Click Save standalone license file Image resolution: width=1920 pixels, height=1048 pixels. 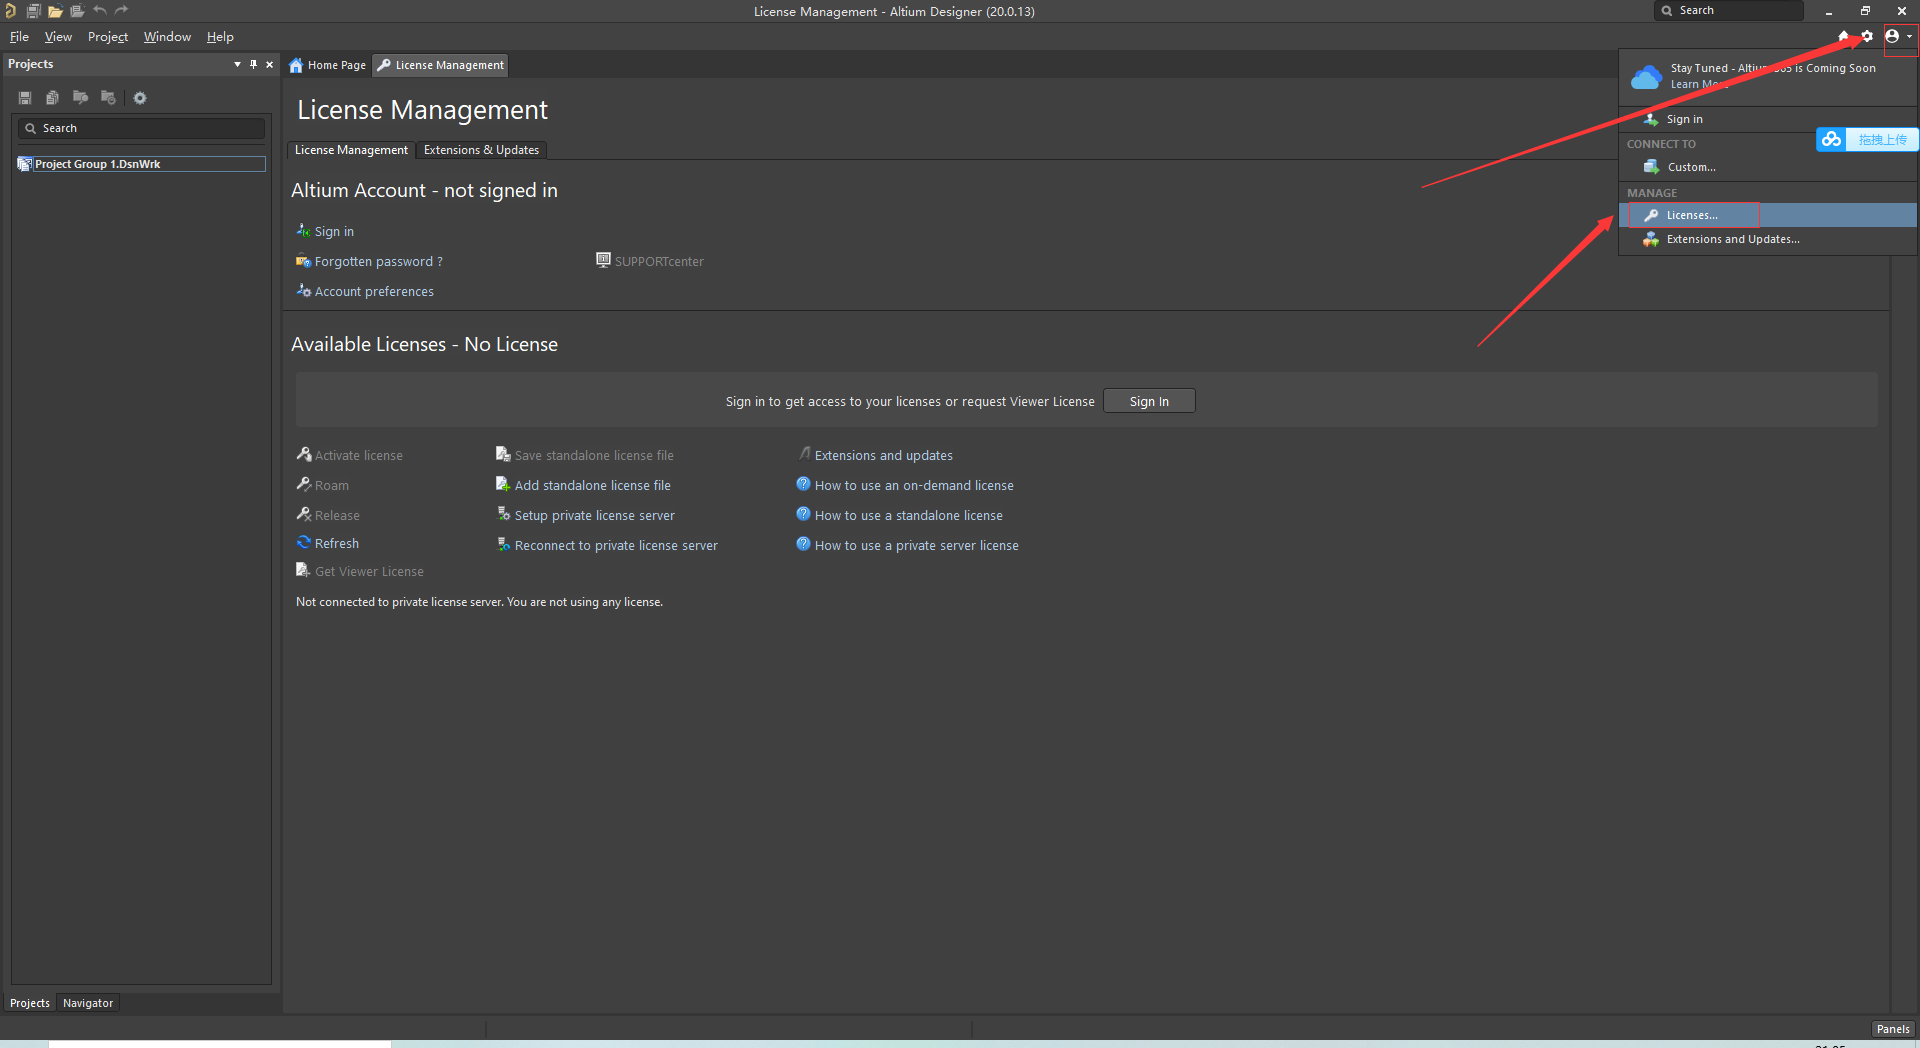click(594, 455)
